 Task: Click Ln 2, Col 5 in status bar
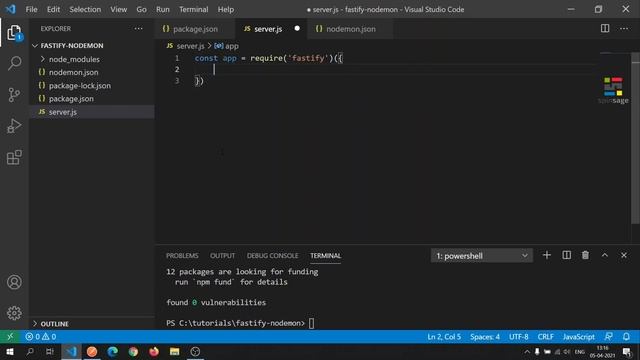tap(444, 337)
